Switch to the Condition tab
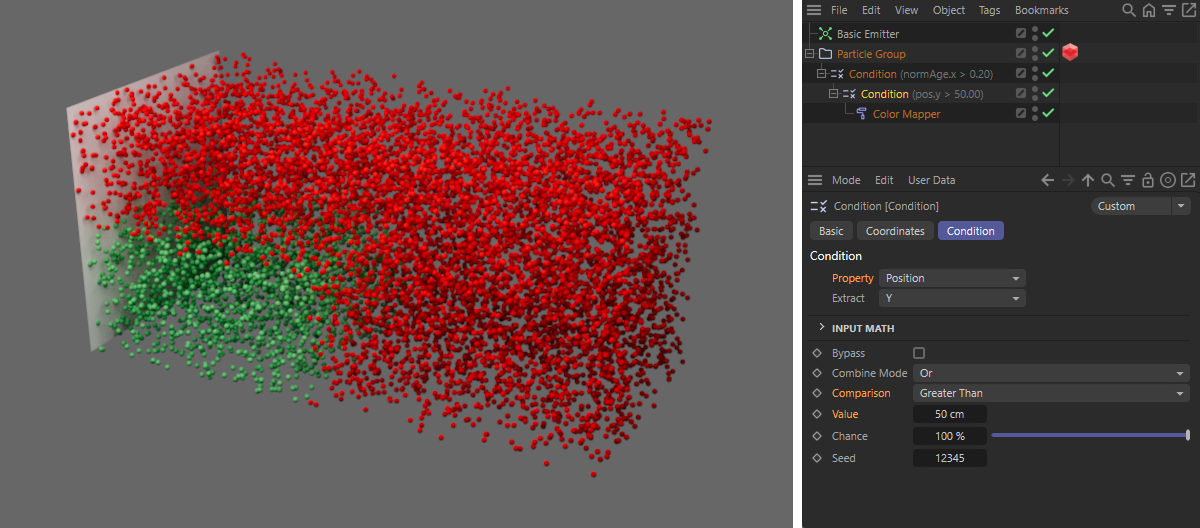Viewport: 1200px width, 528px height. point(970,231)
